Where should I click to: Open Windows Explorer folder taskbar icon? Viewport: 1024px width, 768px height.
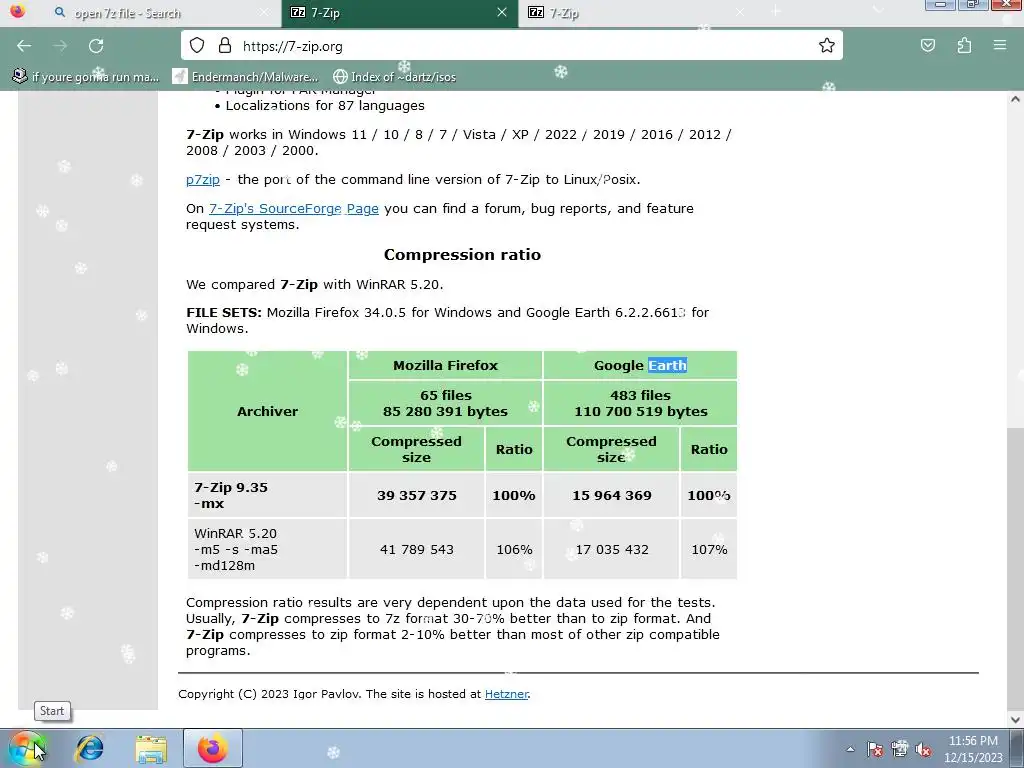151,748
